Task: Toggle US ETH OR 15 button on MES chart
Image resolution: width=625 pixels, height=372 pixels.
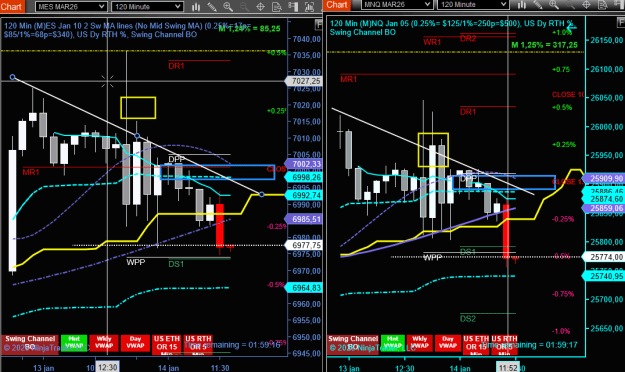Action: click(x=167, y=344)
